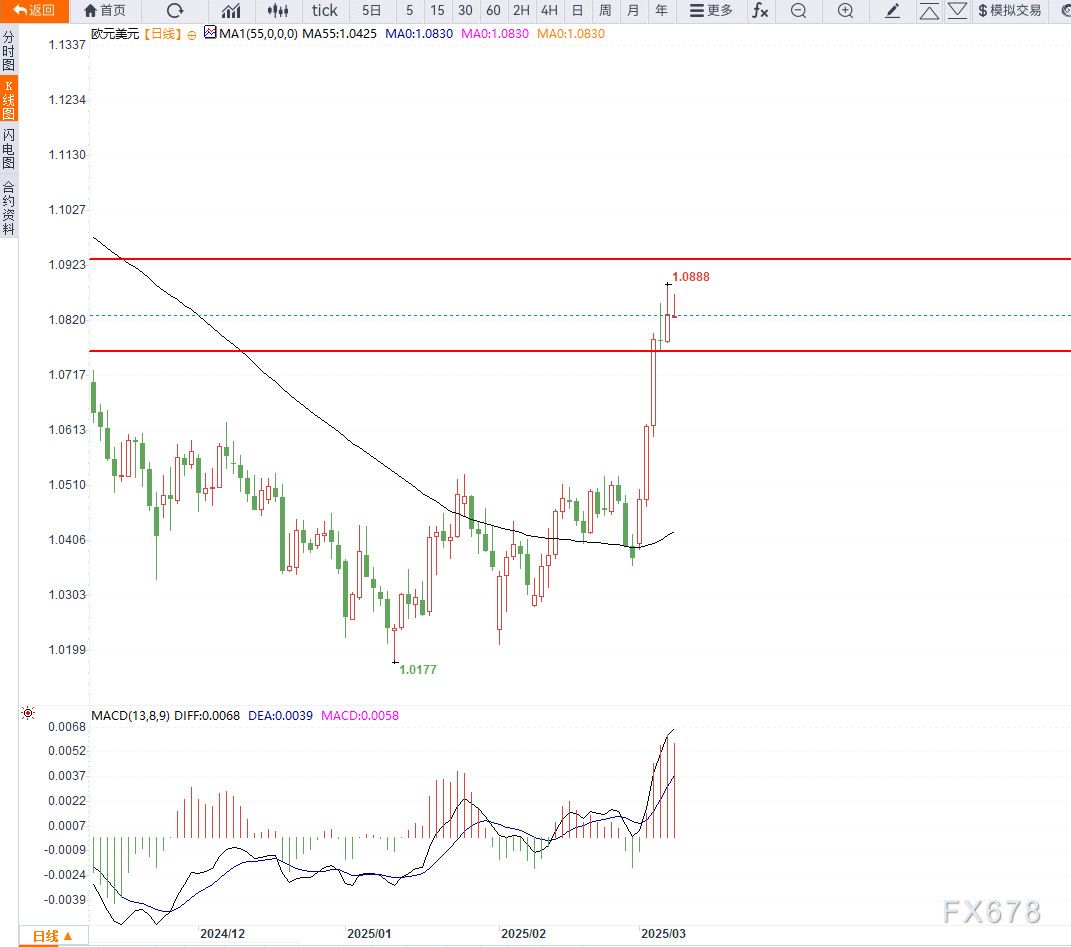Select the 15-minute timeframe
Image resolution: width=1071 pixels, height=947 pixels.
pyautogui.click(x=437, y=10)
